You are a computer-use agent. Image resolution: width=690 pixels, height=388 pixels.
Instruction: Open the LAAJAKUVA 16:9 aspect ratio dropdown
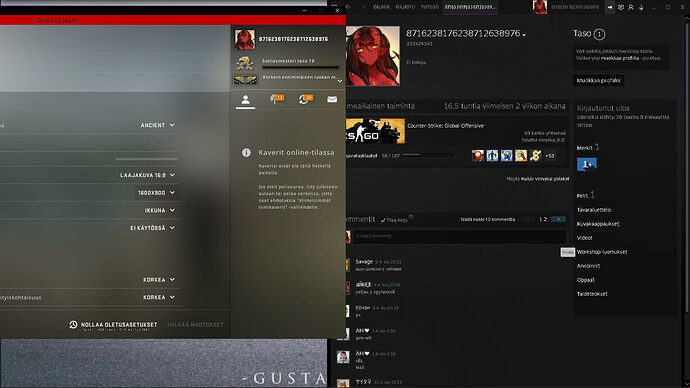(x=147, y=175)
